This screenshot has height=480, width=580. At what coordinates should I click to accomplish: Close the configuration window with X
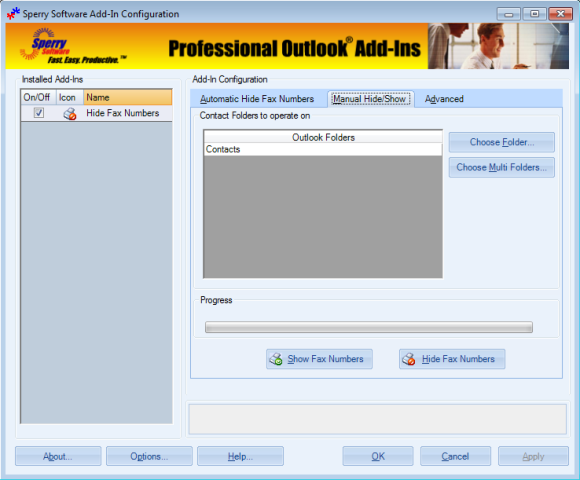click(560, 14)
